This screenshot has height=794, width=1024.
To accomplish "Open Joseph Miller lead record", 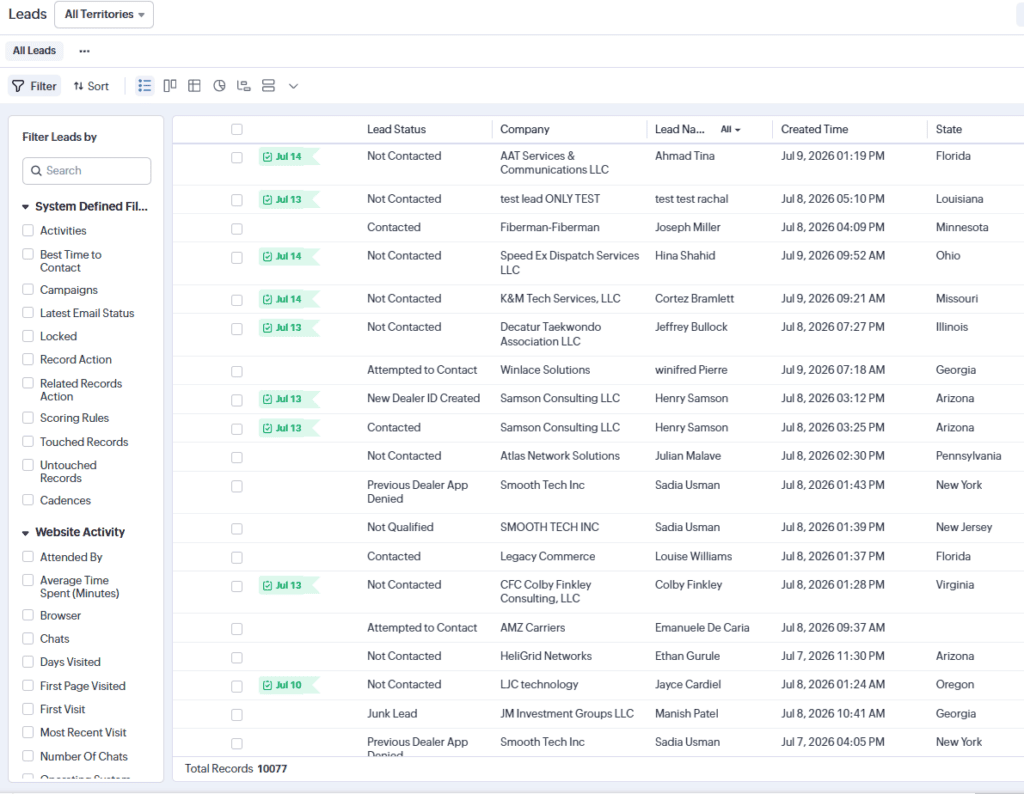I will pos(688,227).
